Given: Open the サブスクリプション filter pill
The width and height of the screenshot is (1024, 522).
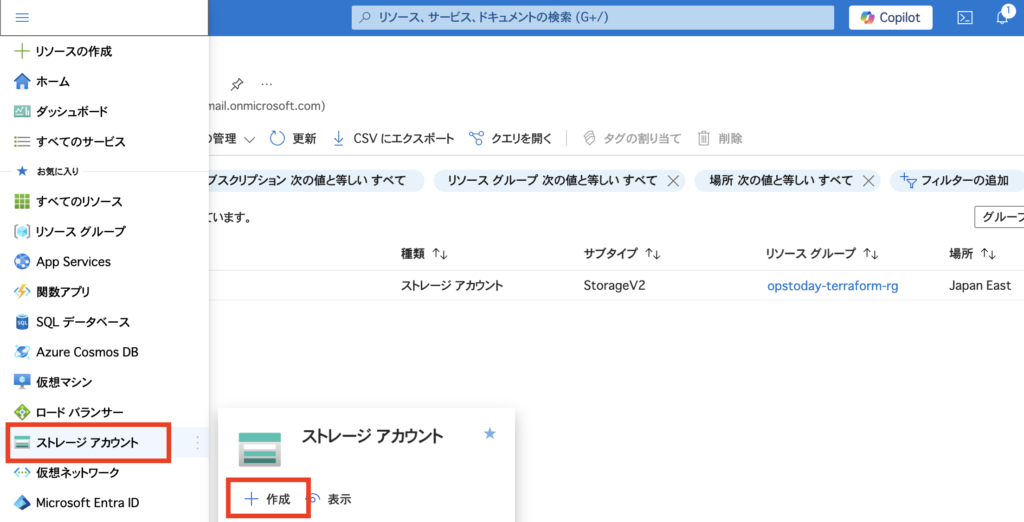Looking at the screenshot, I should 317,181.
